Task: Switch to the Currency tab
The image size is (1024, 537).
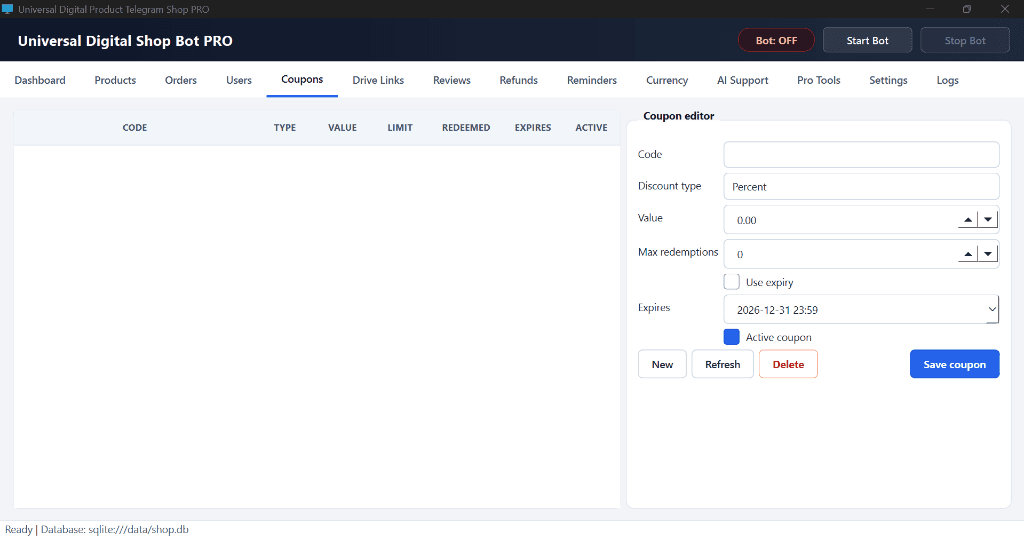Action: pos(667,80)
